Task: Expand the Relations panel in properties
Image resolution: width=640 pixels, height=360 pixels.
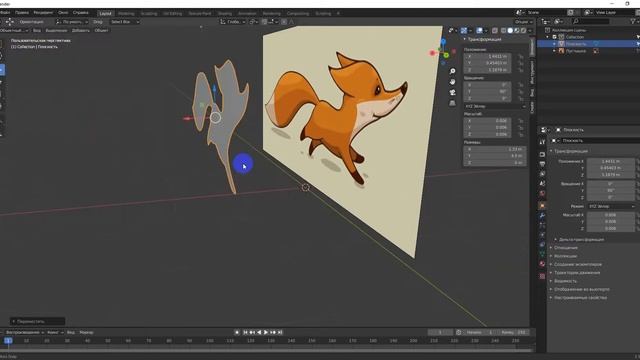Action: point(565,248)
